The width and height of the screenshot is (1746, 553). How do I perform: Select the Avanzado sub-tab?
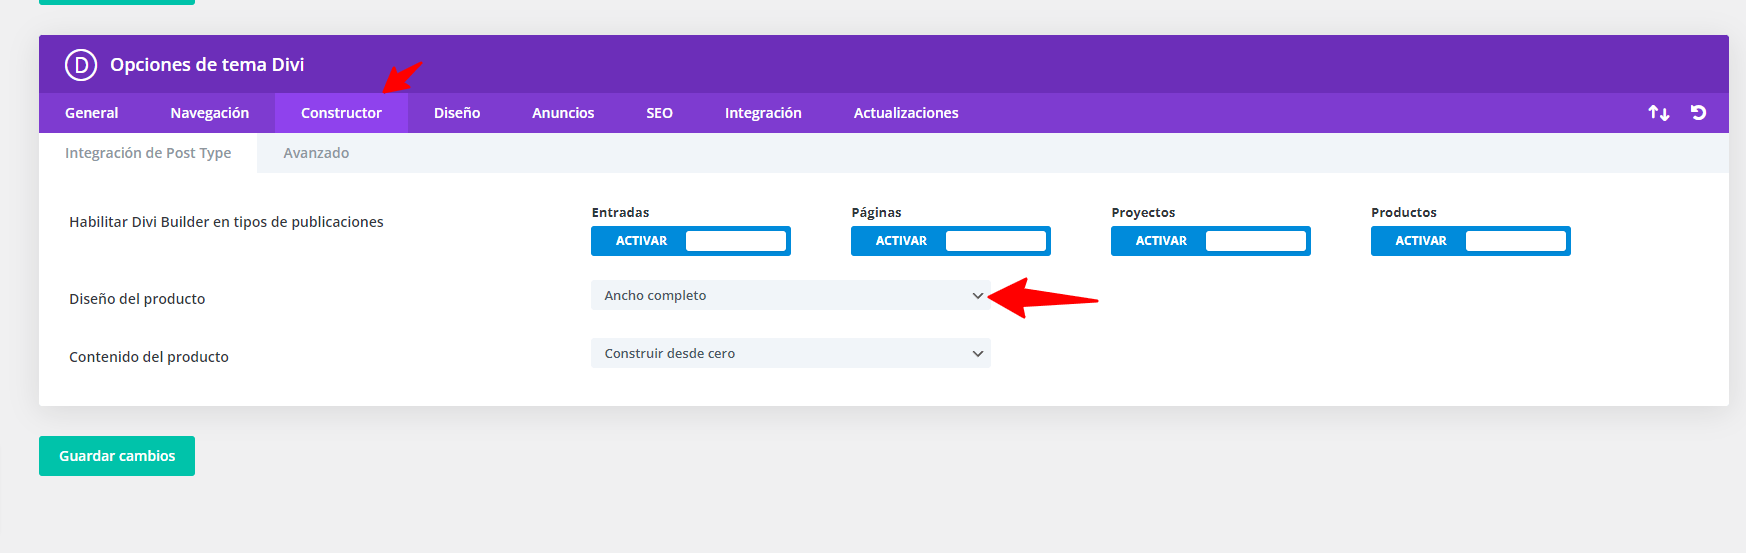point(316,153)
